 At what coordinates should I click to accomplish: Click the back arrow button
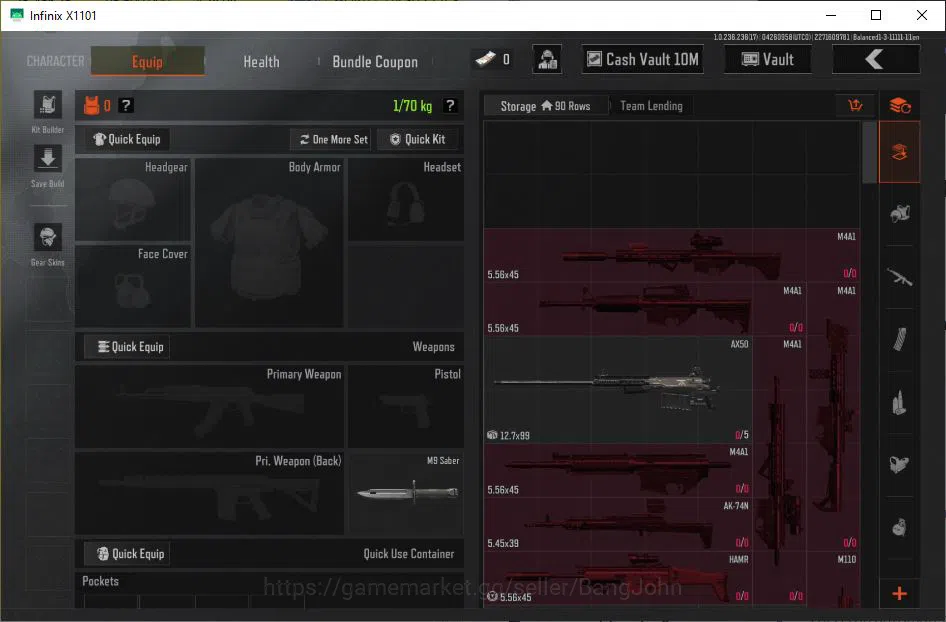click(x=876, y=60)
